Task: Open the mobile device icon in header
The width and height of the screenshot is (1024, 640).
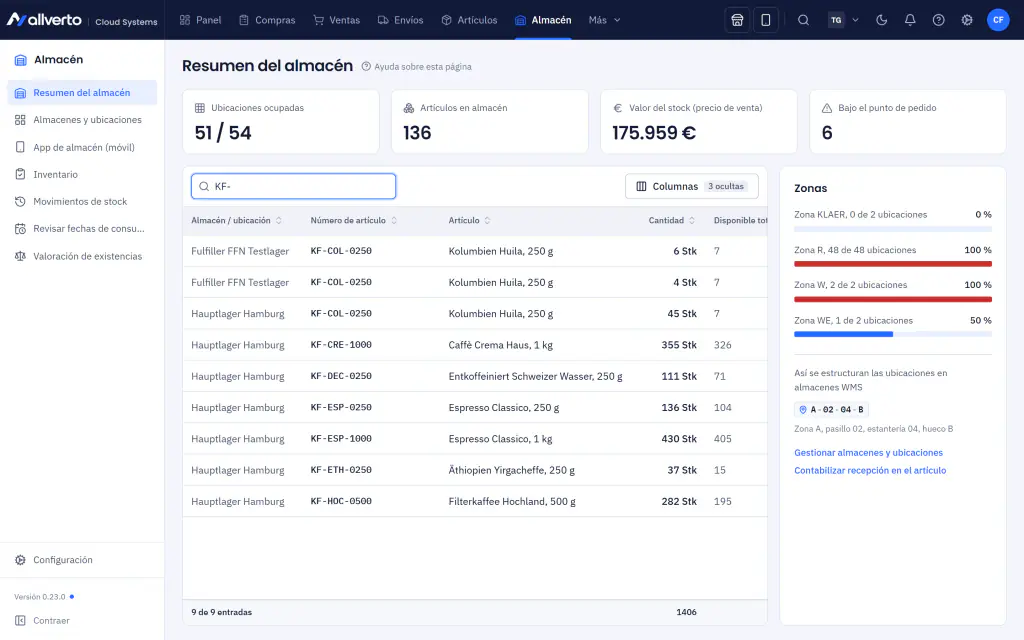Action: coord(765,20)
